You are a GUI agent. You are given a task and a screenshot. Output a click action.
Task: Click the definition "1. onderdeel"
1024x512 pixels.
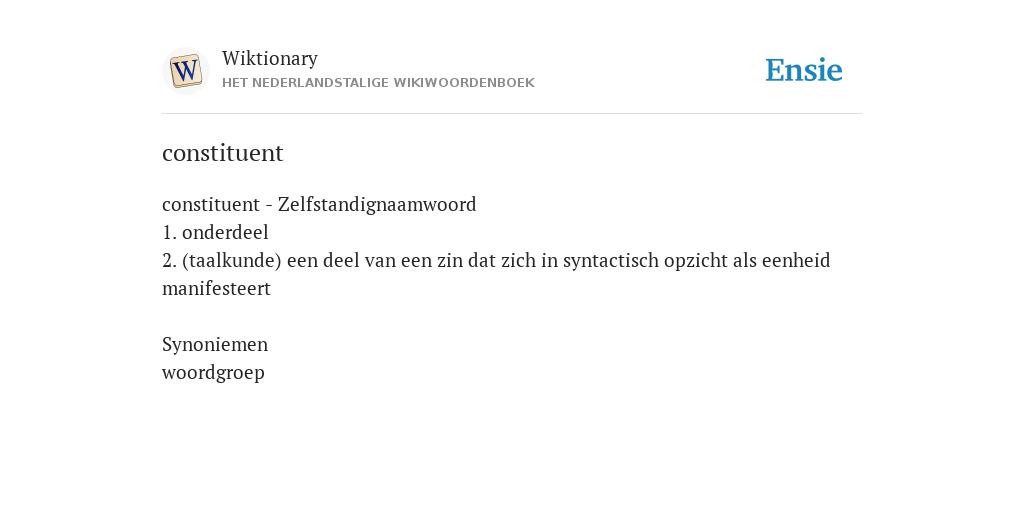216,232
